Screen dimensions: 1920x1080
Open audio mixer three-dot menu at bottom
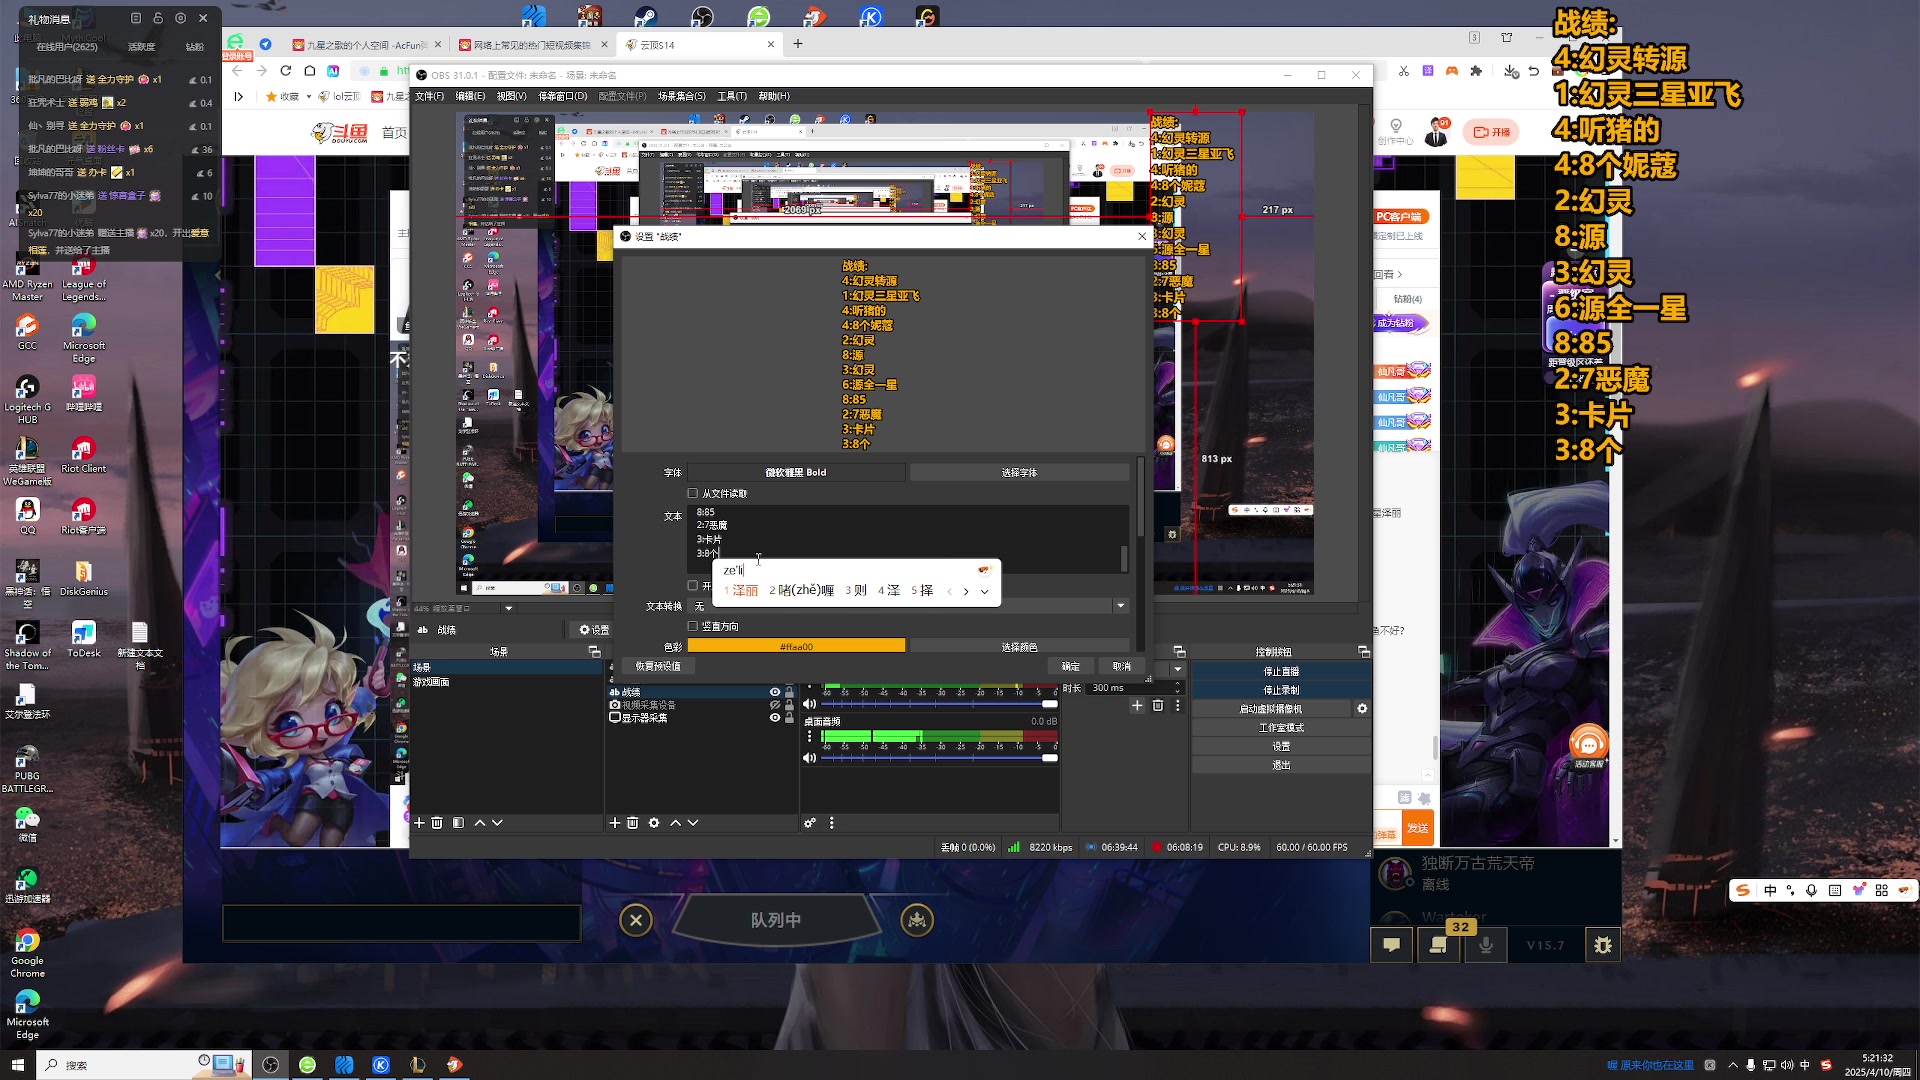[x=831, y=823]
